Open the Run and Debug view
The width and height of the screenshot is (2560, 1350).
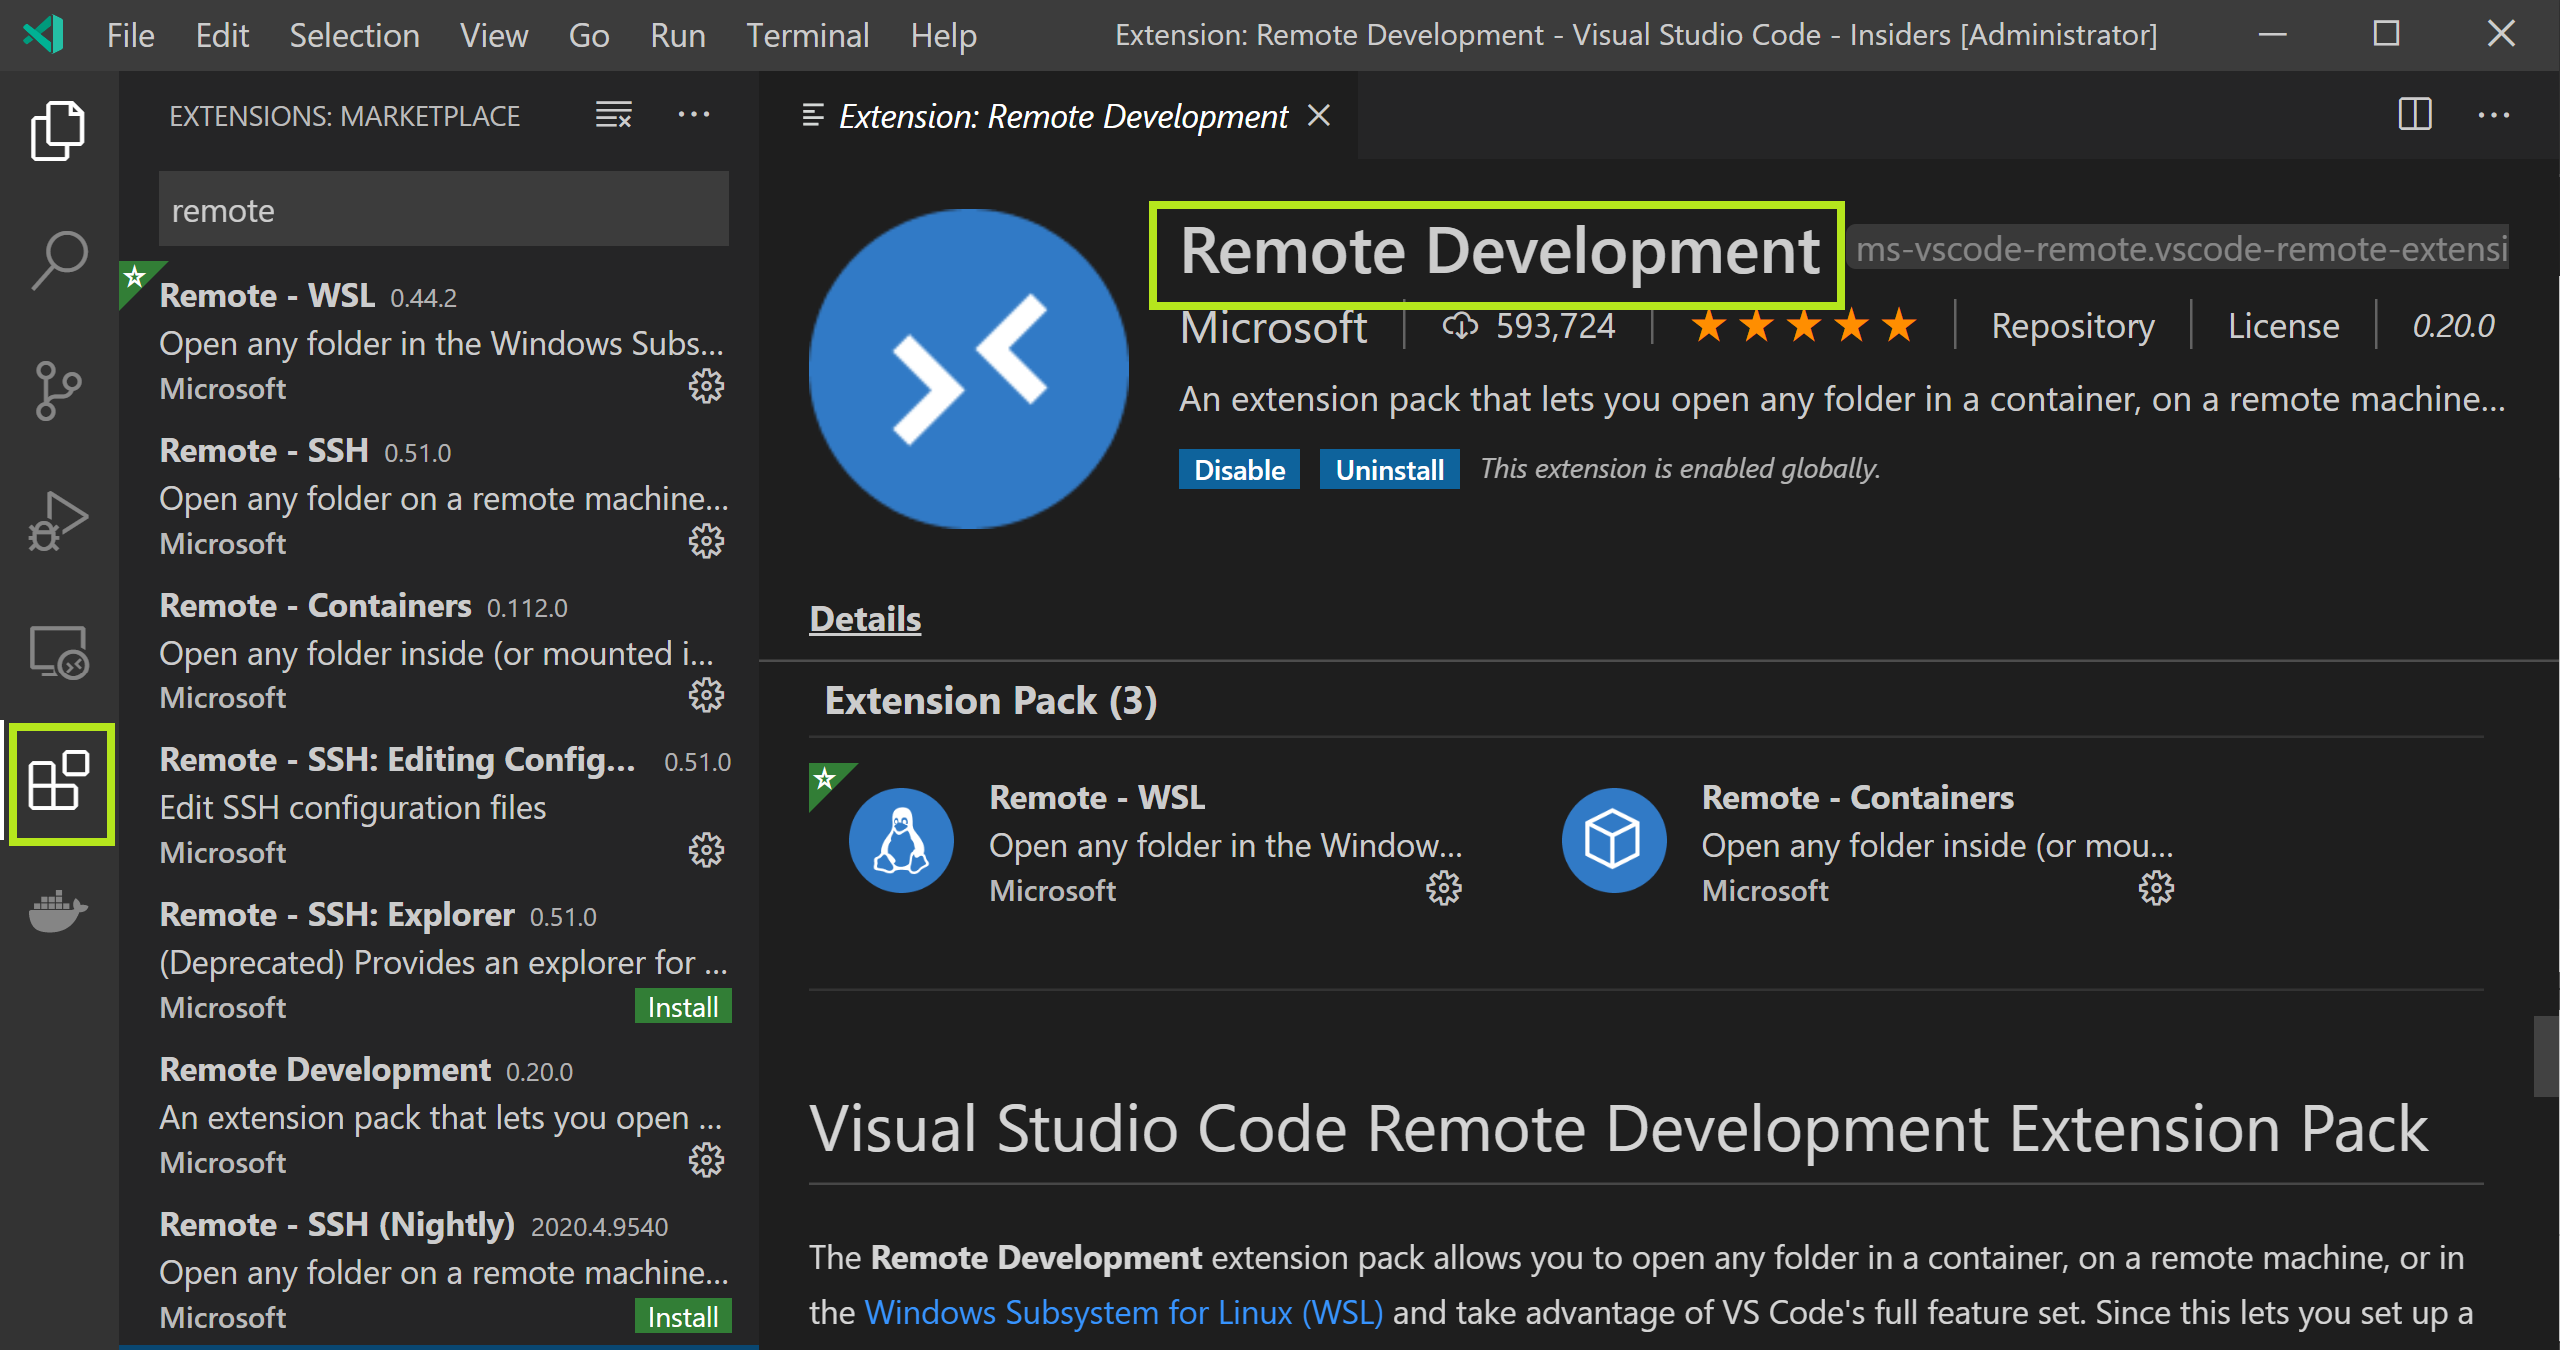point(58,521)
